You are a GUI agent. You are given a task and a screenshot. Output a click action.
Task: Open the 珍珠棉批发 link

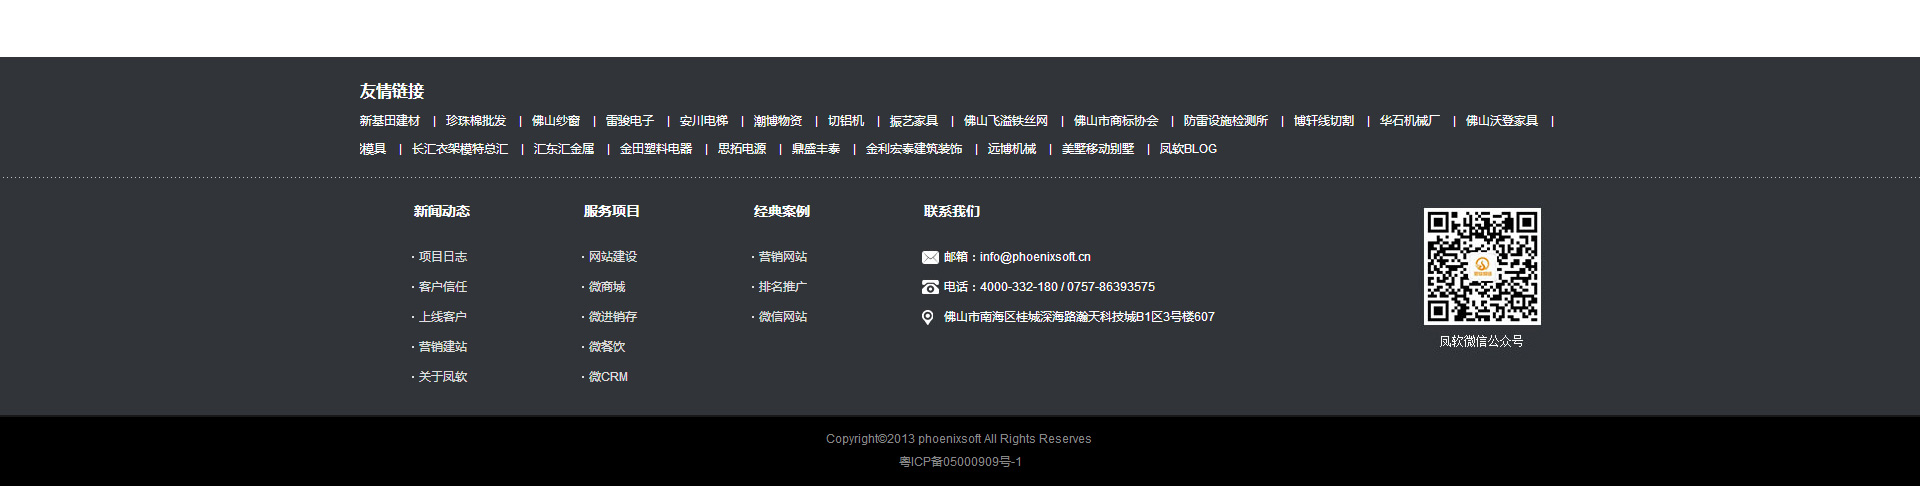coord(476,121)
